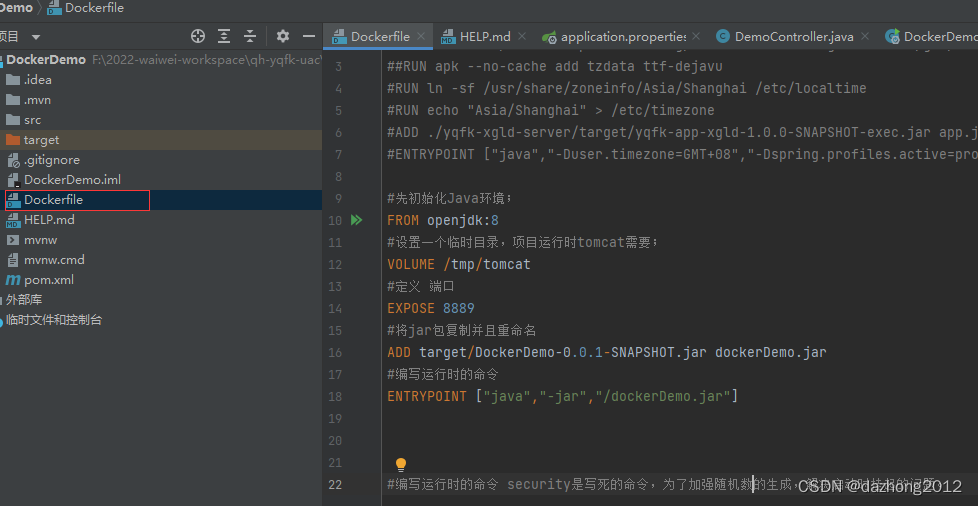Open the project view dropdown arrow

pyautogui.click(x=36, y=37)
